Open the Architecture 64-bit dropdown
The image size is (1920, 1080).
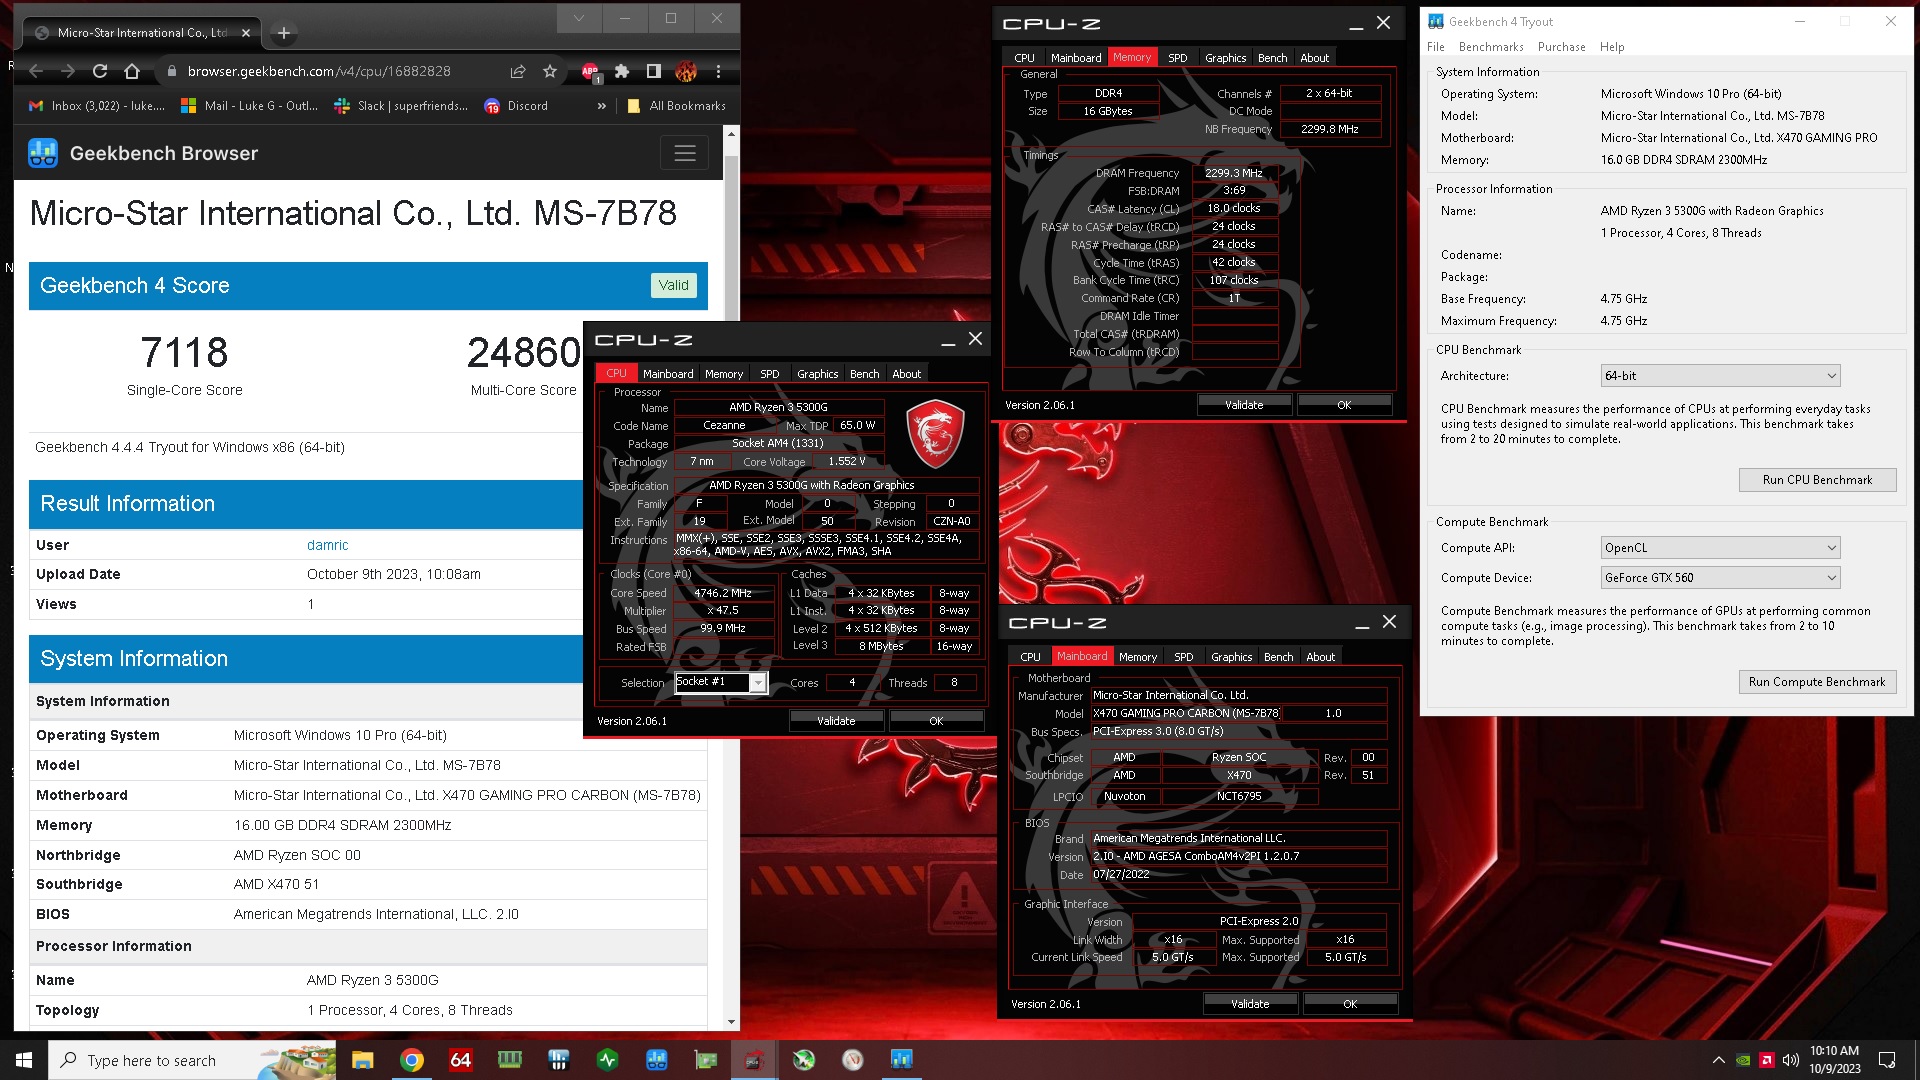[1720, 376]
